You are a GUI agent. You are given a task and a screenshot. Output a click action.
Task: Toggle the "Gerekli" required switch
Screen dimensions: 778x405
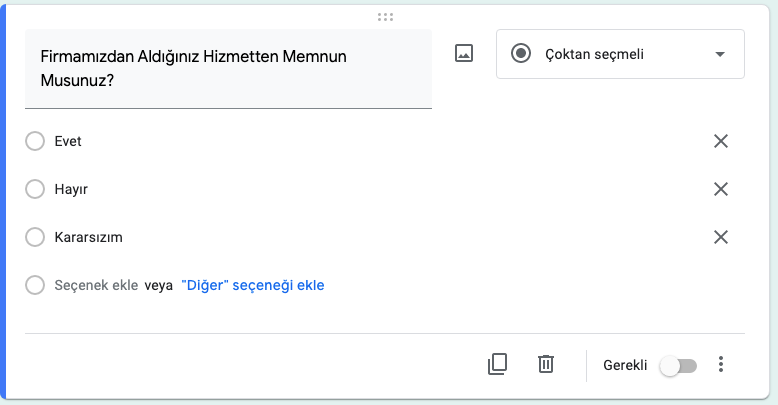click(x=678, y=366)
